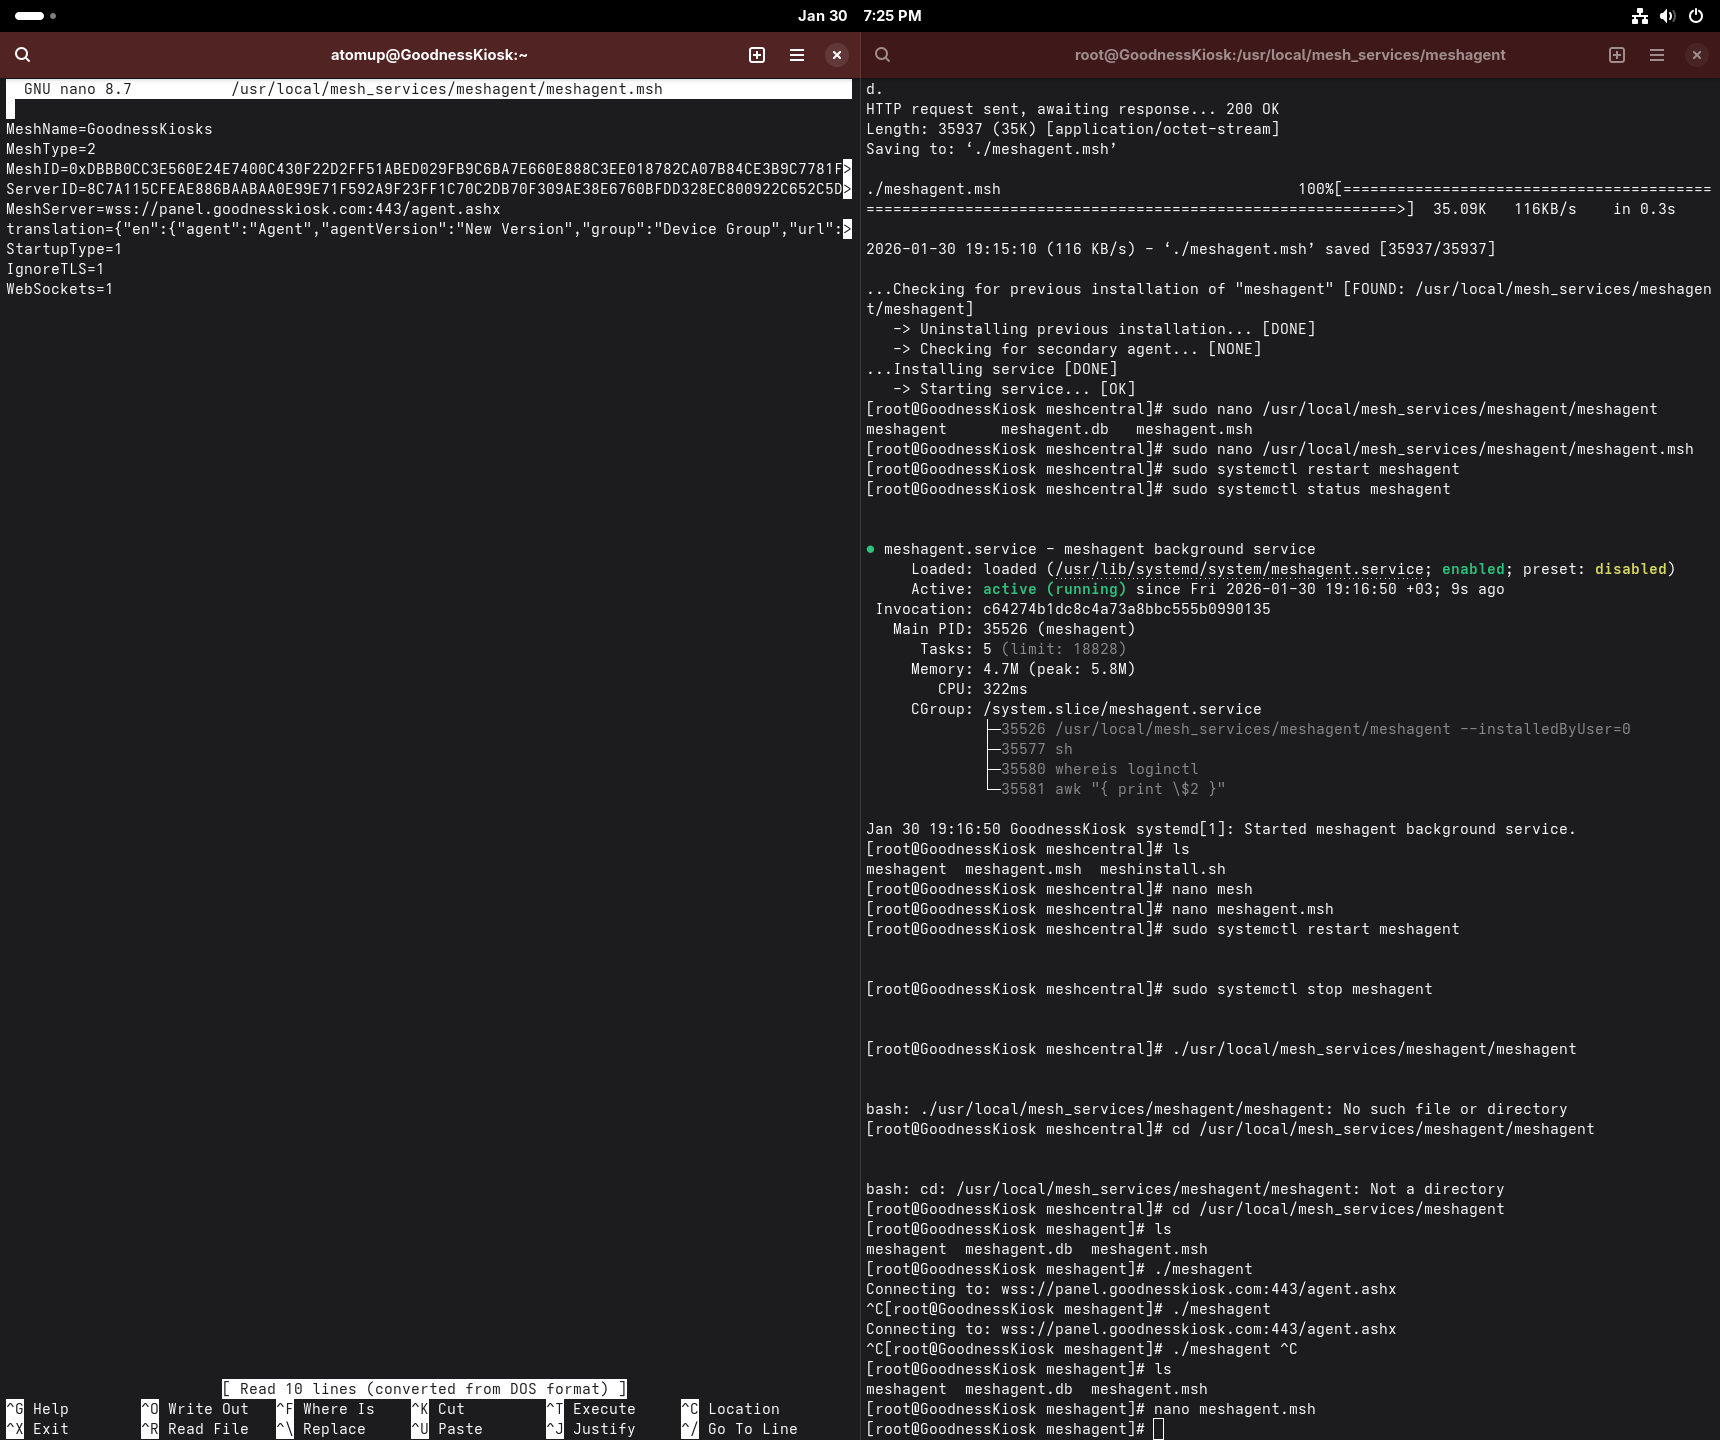Click the 'sudo systemctl status meshagent' command
The width and height of the screenshot is (1720, 1440).
tap(1311, 489)
